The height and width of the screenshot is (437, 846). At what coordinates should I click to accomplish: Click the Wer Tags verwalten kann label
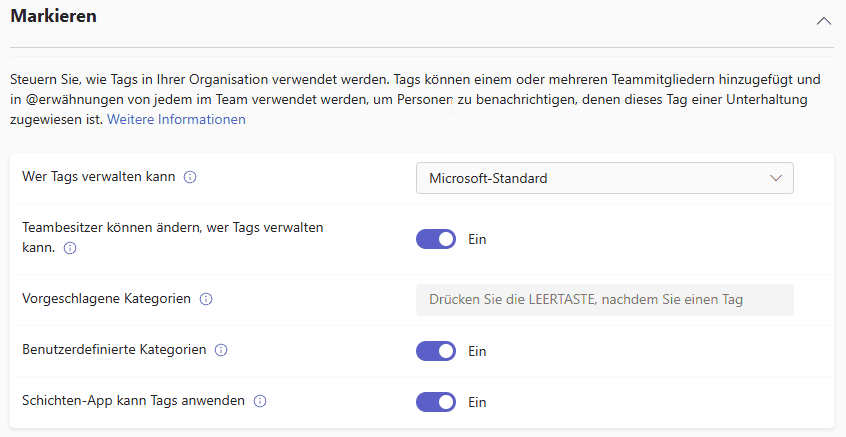tap(99, 176)
